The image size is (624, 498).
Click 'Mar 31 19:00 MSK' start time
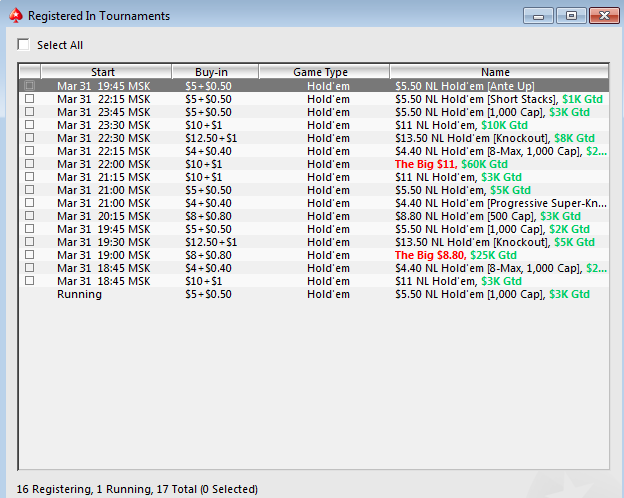coord(104,255)
